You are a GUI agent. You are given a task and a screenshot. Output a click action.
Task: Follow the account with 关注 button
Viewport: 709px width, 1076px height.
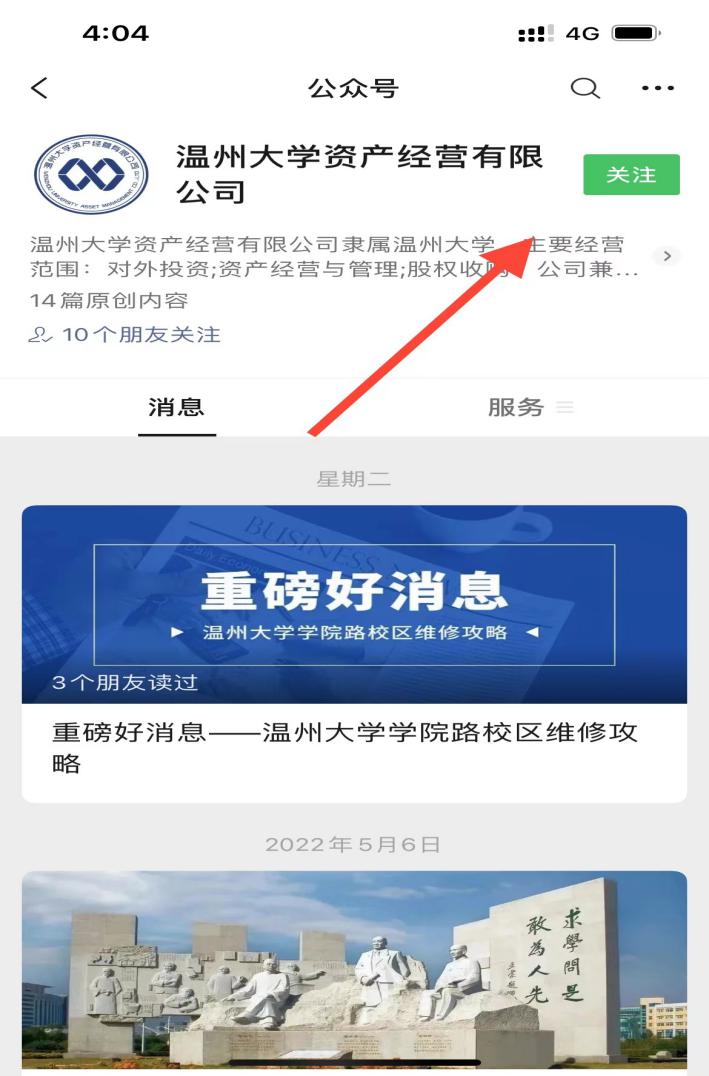tap(631, 175)
